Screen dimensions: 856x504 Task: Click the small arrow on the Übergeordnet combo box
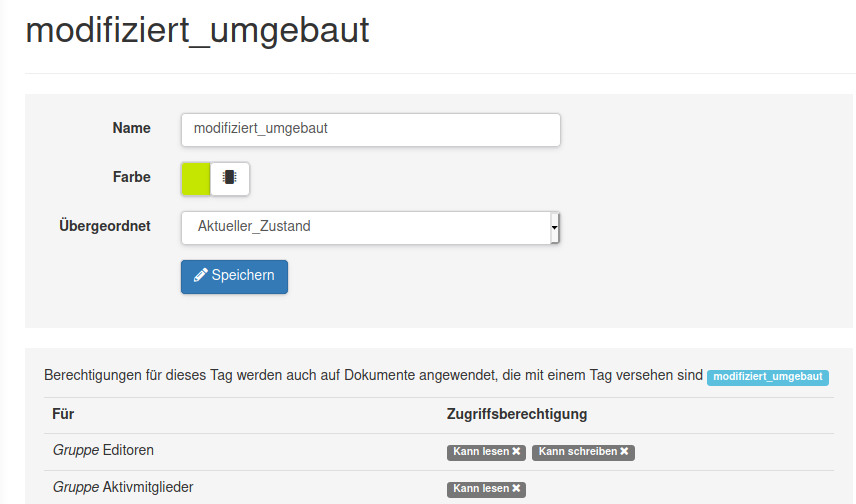[555, 227]
